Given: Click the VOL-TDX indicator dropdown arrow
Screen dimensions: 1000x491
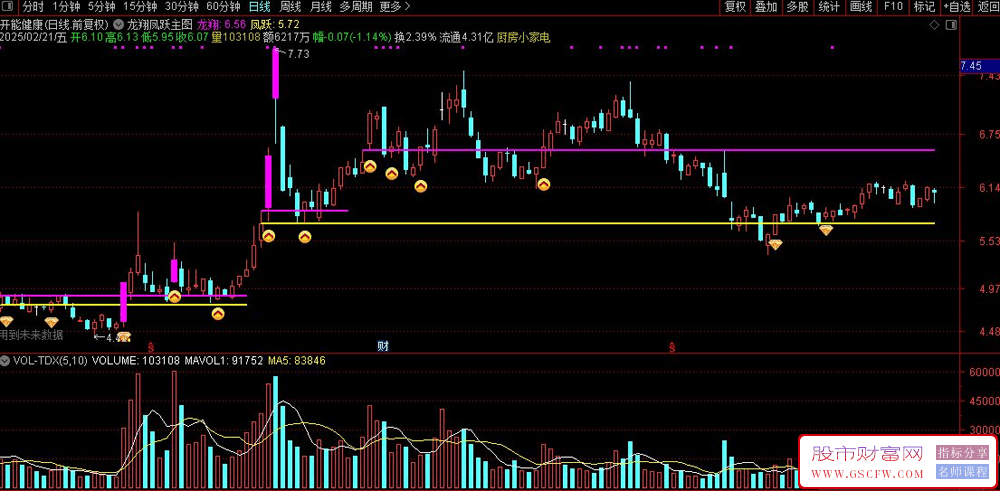Looking at the screenshot, I should point(4,360).
